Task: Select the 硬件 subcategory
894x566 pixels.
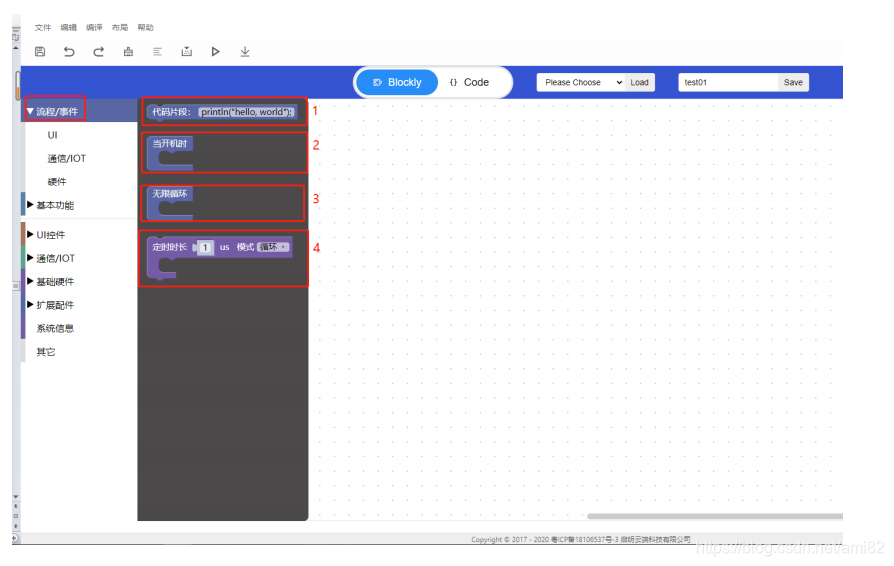Action: [57, 182]
